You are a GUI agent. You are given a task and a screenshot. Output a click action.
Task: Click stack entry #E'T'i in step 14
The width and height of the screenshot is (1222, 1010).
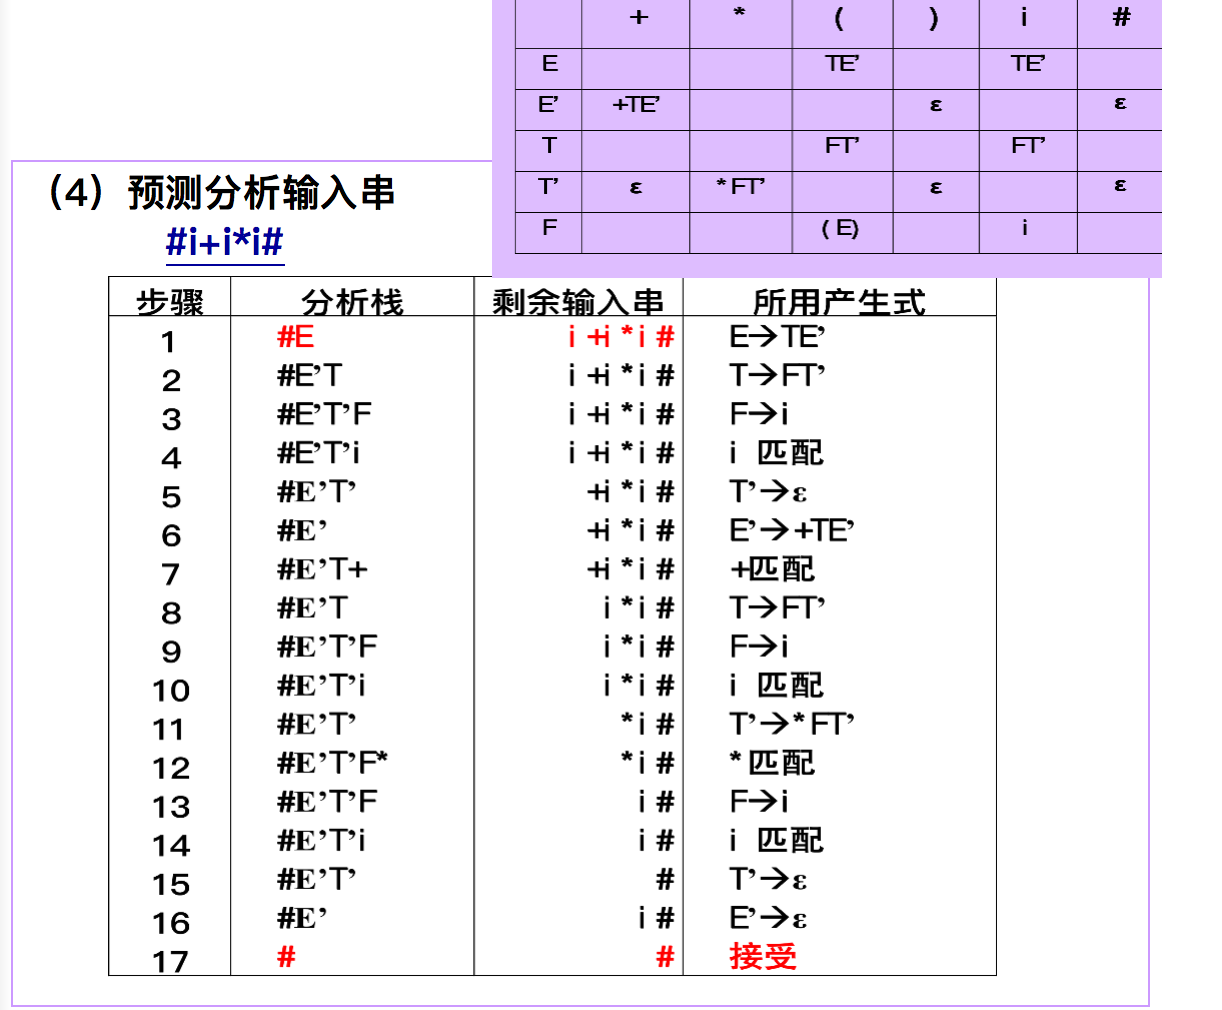pos(321,841)
